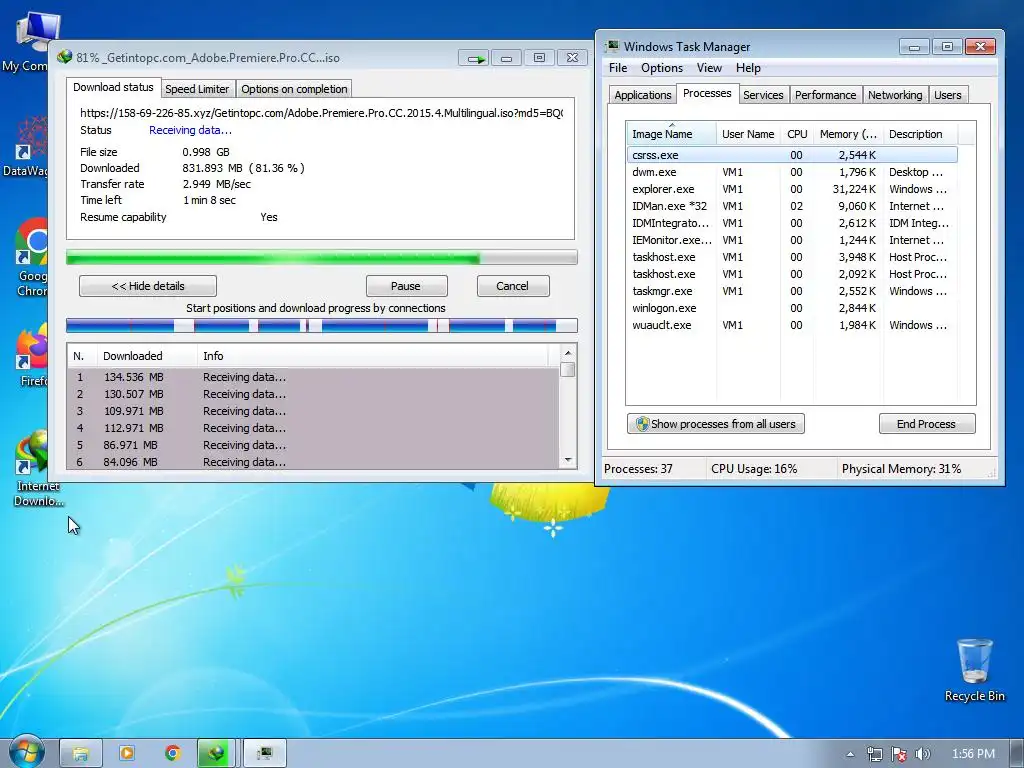Switch to the Download status tab
The image size is (1024, 768).
tap(113, 87)
